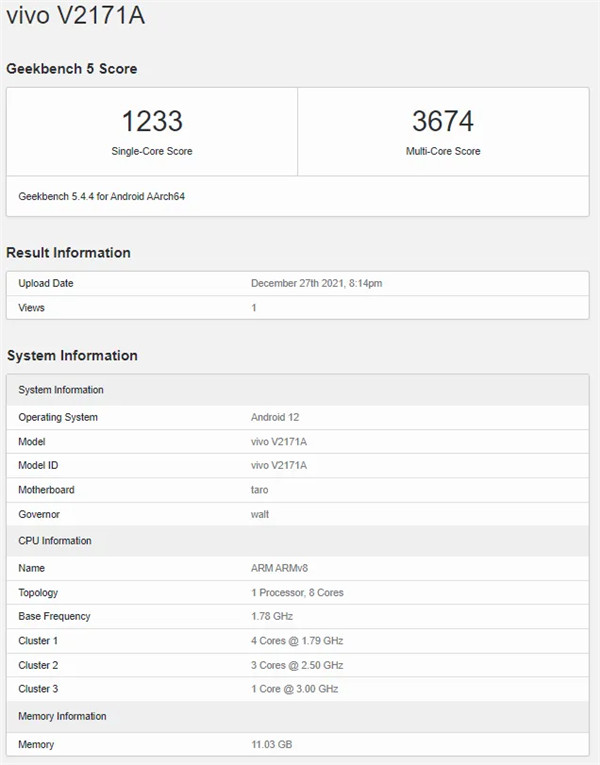Click the System Information section heading
Viewport: 600px width, 765px height.
(x=72, y=356)
